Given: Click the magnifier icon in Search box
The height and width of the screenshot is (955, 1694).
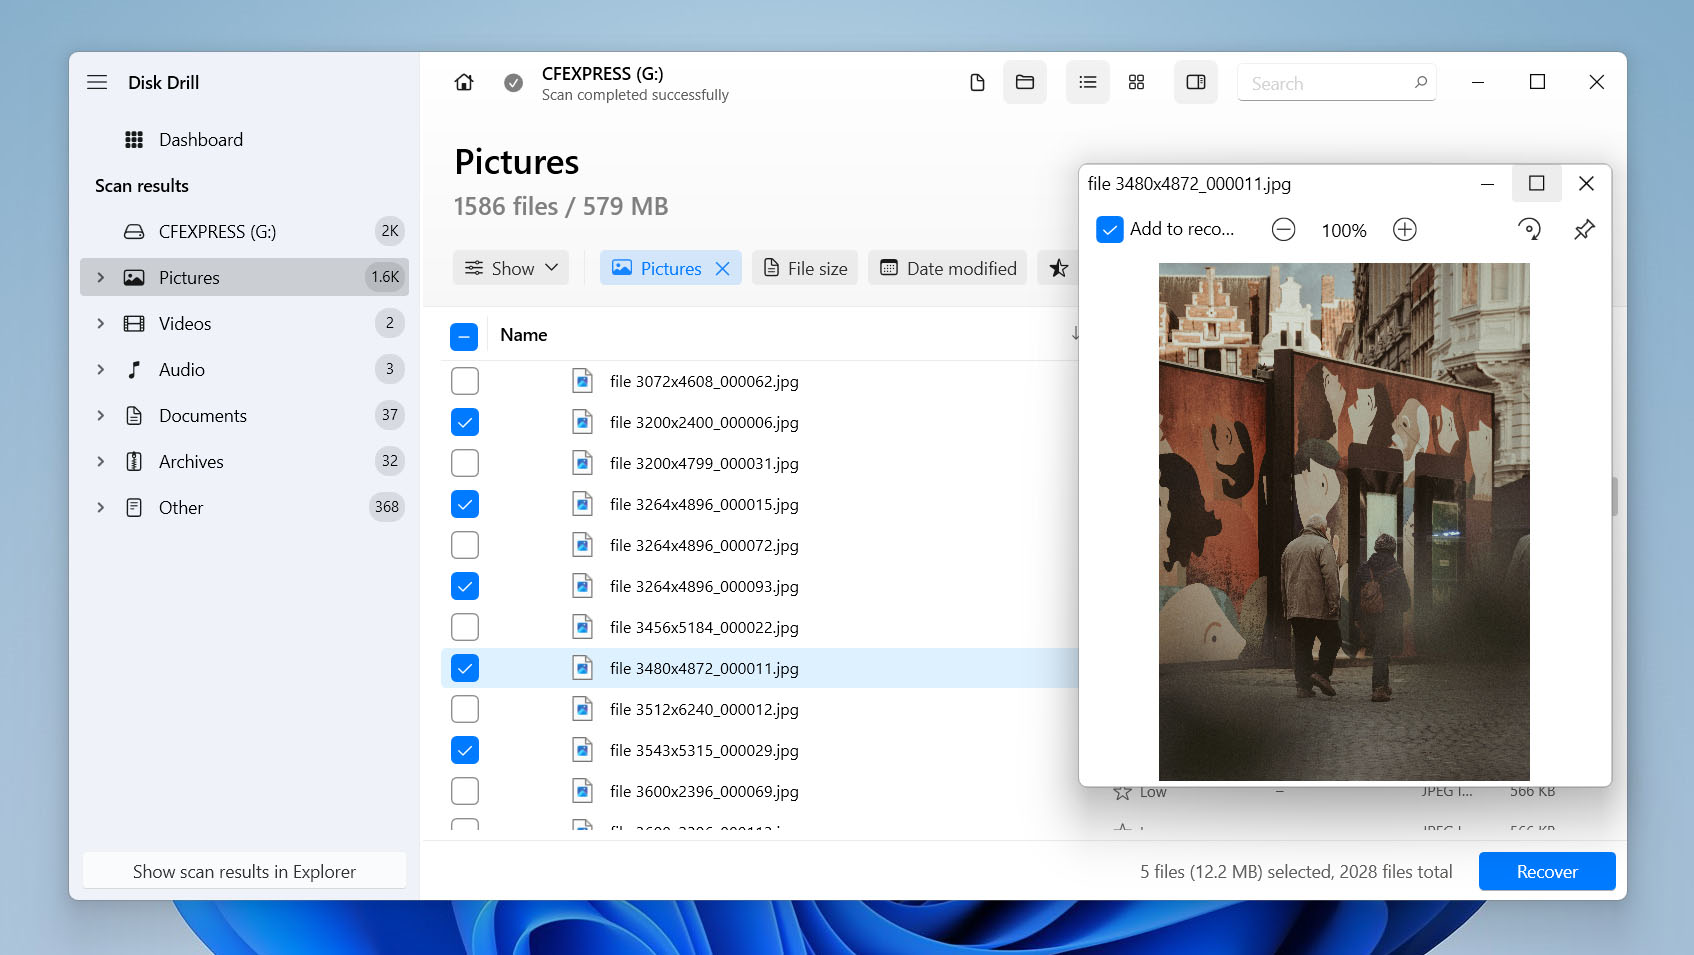Looking at the screenshot, I should [1421, 82].
